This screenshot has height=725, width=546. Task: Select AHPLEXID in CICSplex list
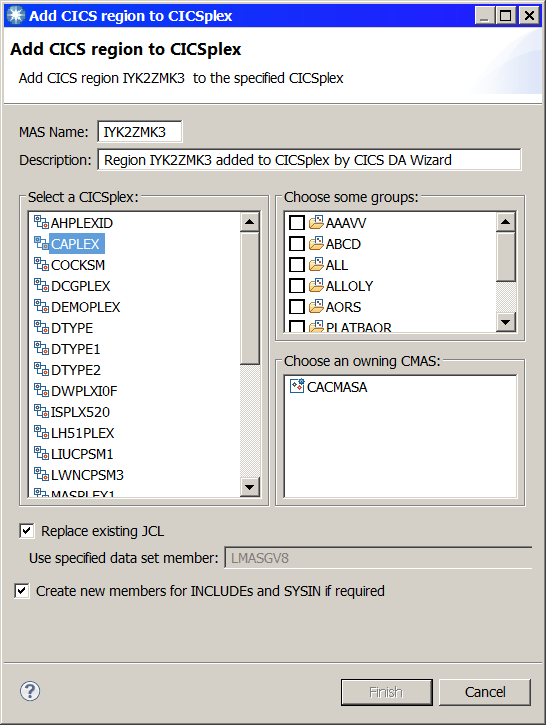coord(82,223)
